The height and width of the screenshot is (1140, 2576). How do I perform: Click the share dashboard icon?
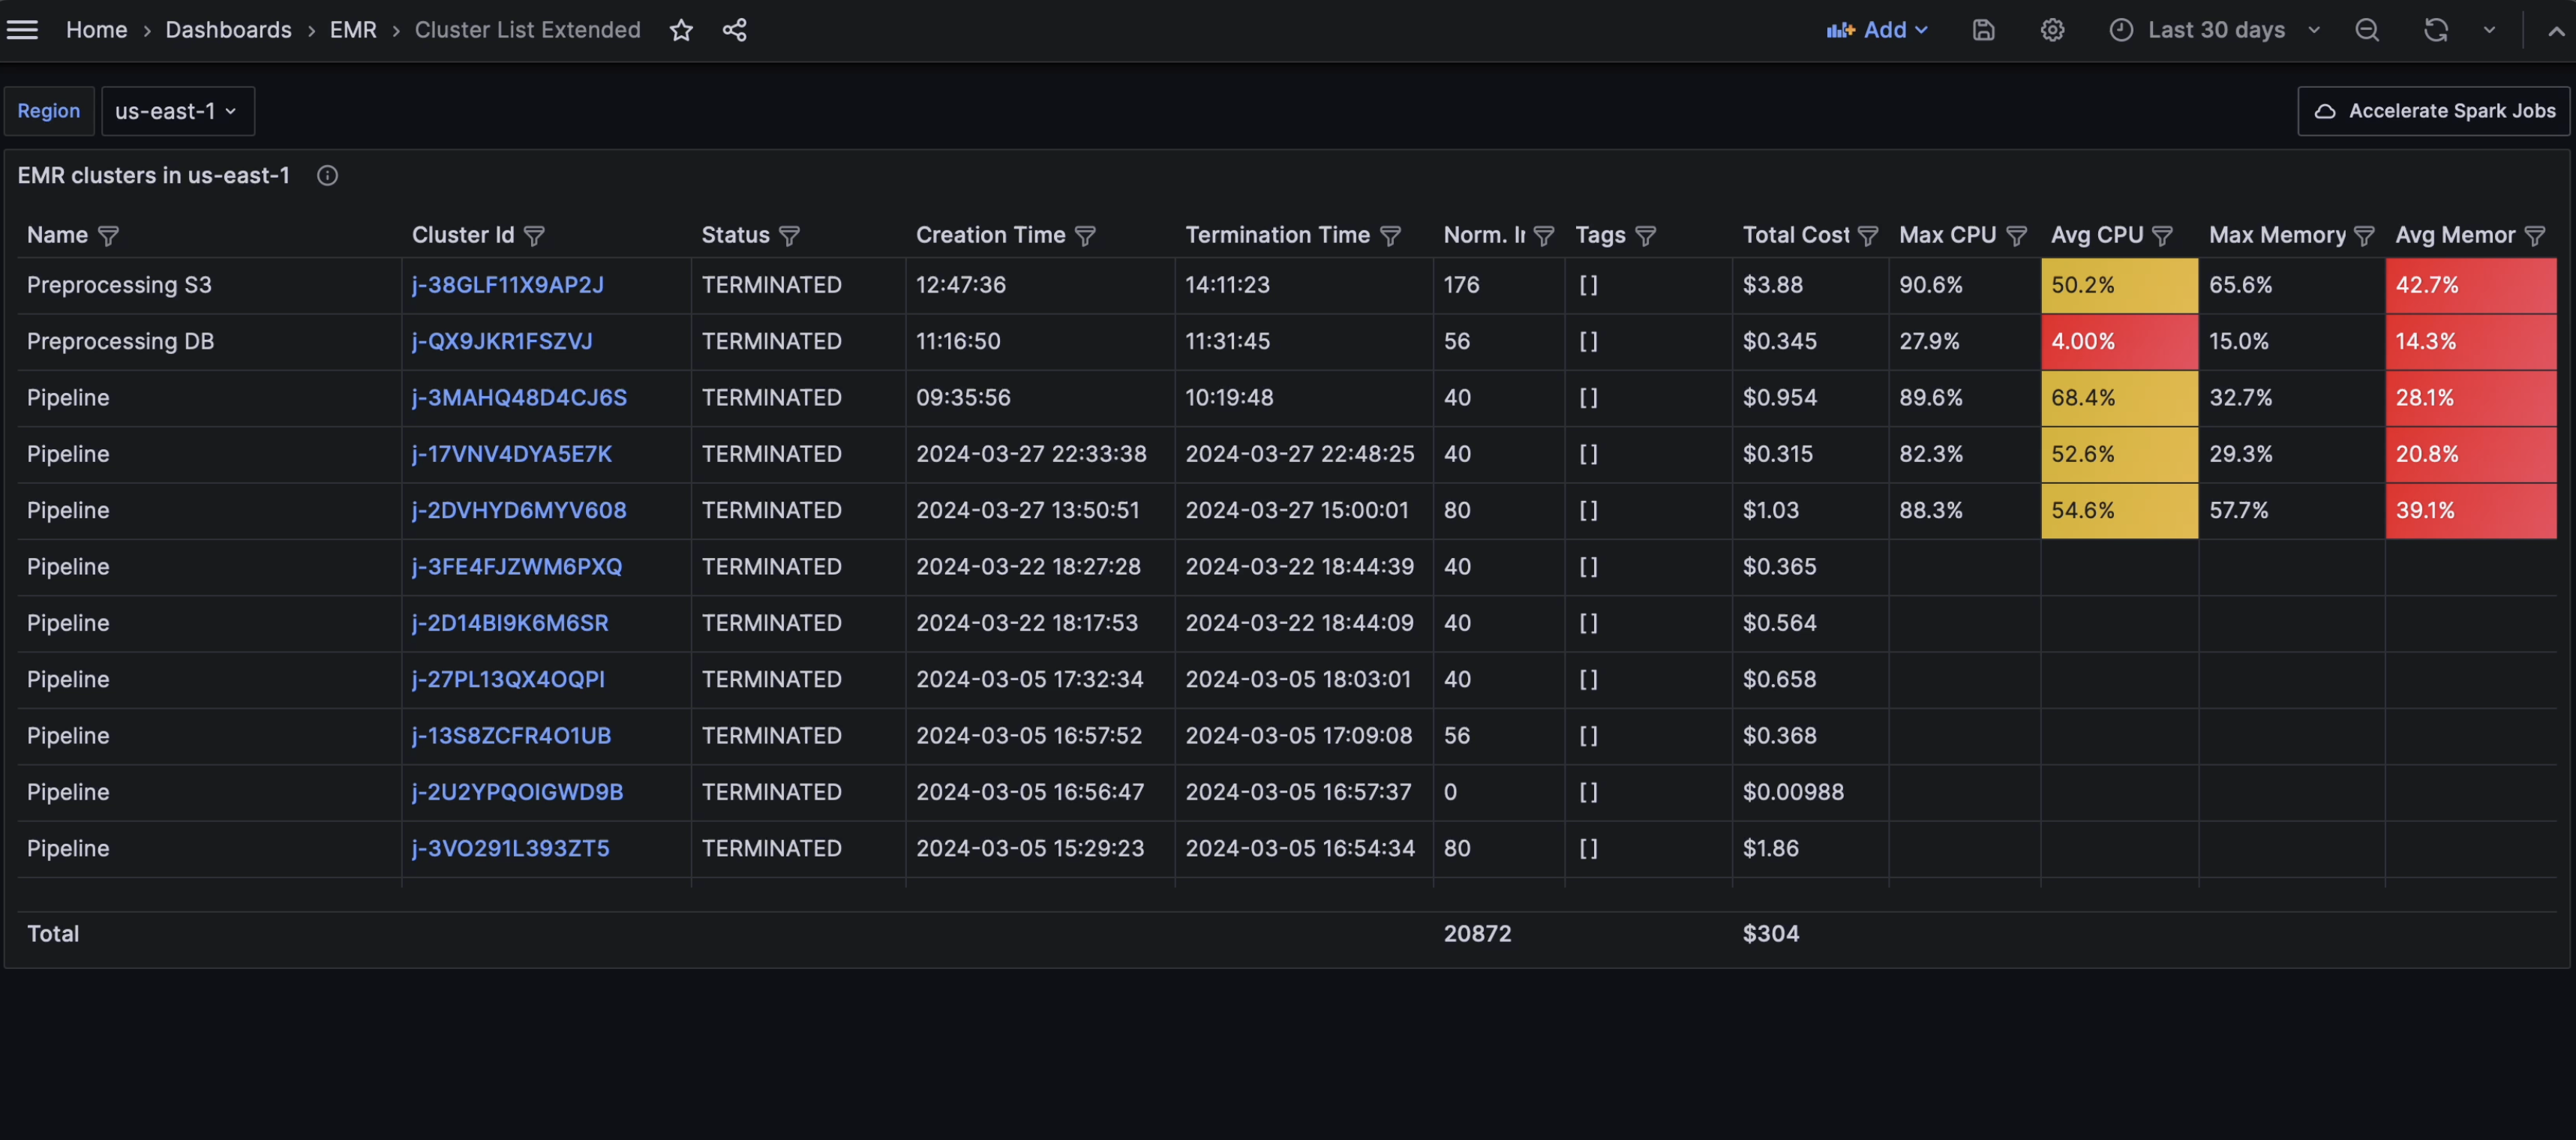click(735, 30)
